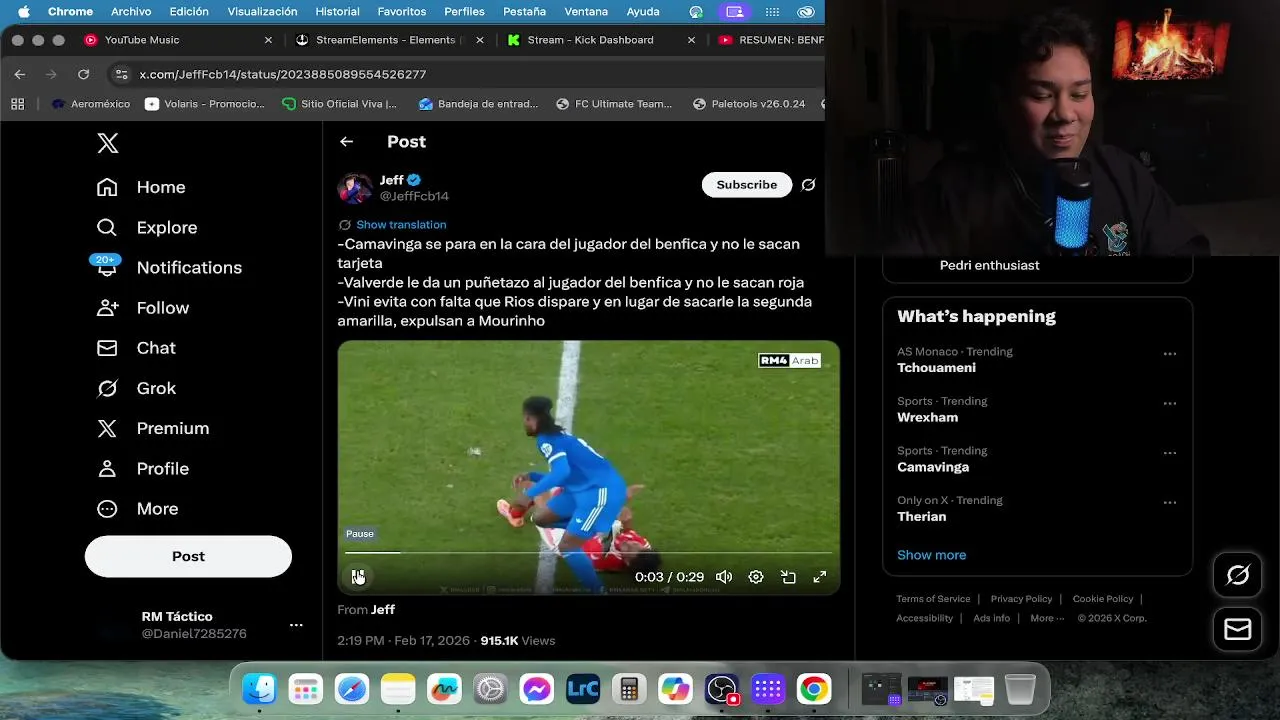Open floating messages envelope button
Viewport: 1280px width, 720px height.
point(1238,629)
